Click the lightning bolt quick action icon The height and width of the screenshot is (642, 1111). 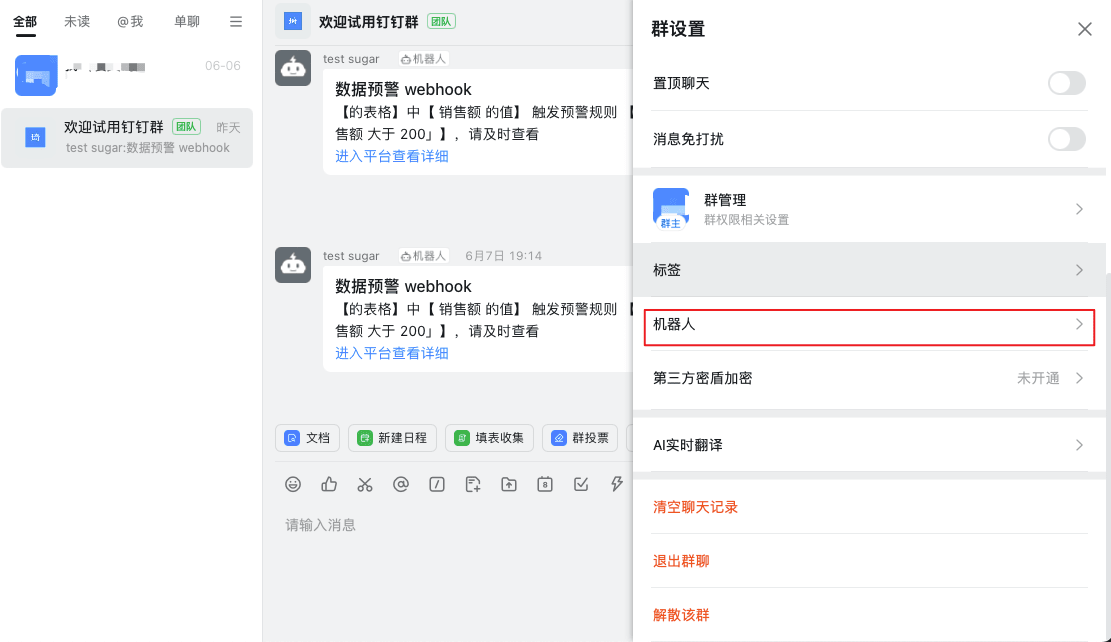click(x=616, y=484)
